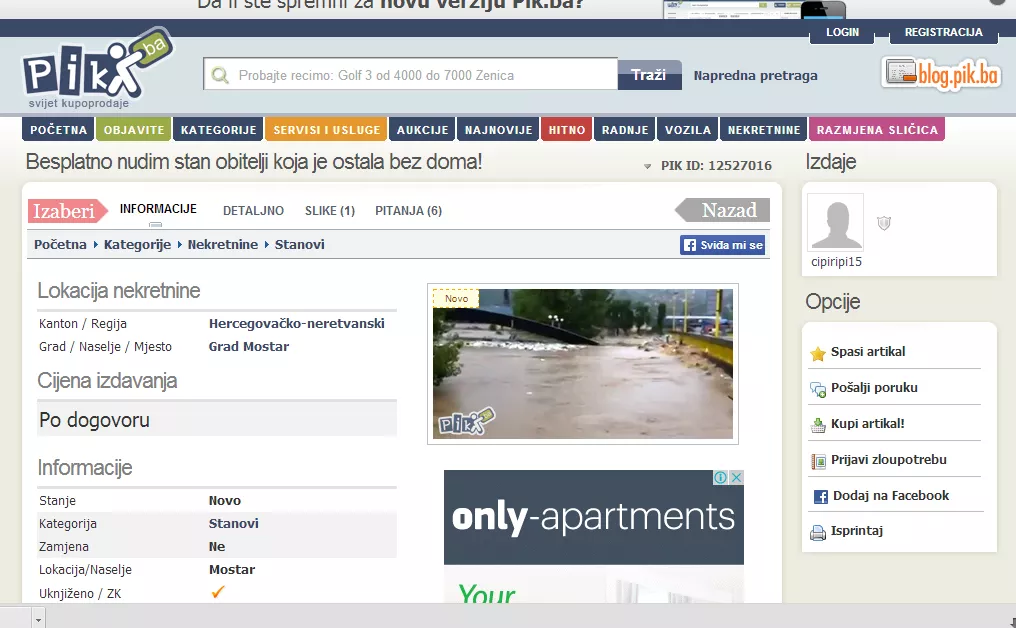Viewport: 1016px width, 628px height.
Task: Open the ad info icon on the only-apartments banner
Action: (x=720, y=478)
